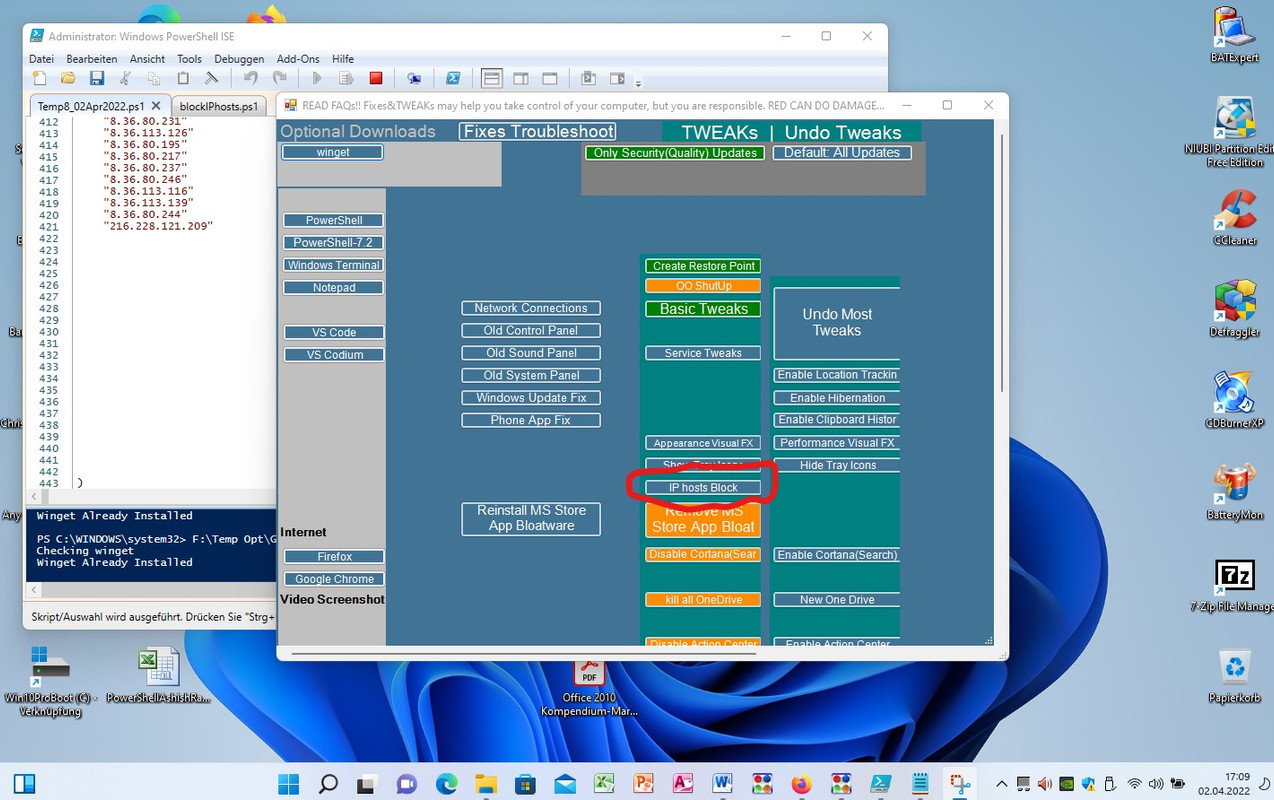The height and width of the screenshot is (800, 1274).
Task: Click the Undo Most Tweaks button
Action: click(x=837, y=323)
